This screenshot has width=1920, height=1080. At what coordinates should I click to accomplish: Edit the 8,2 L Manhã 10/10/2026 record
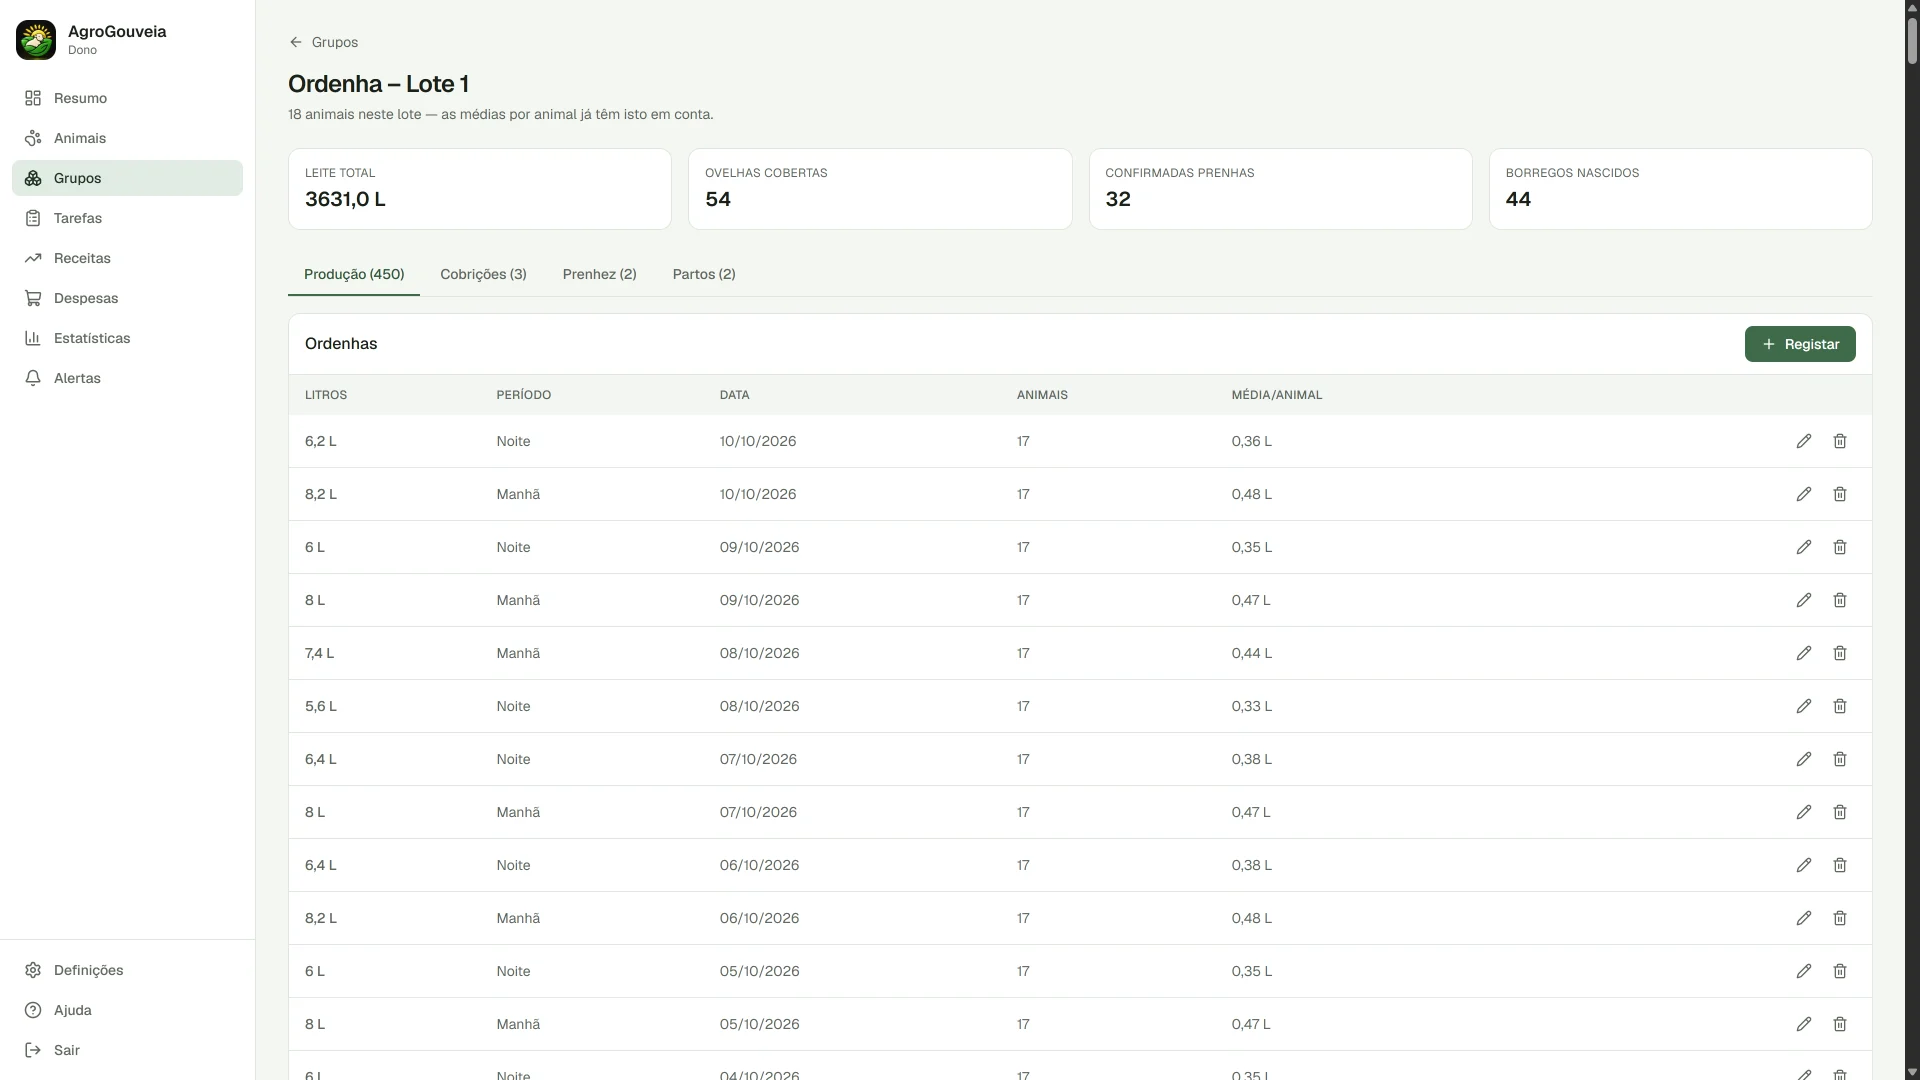1803,494
